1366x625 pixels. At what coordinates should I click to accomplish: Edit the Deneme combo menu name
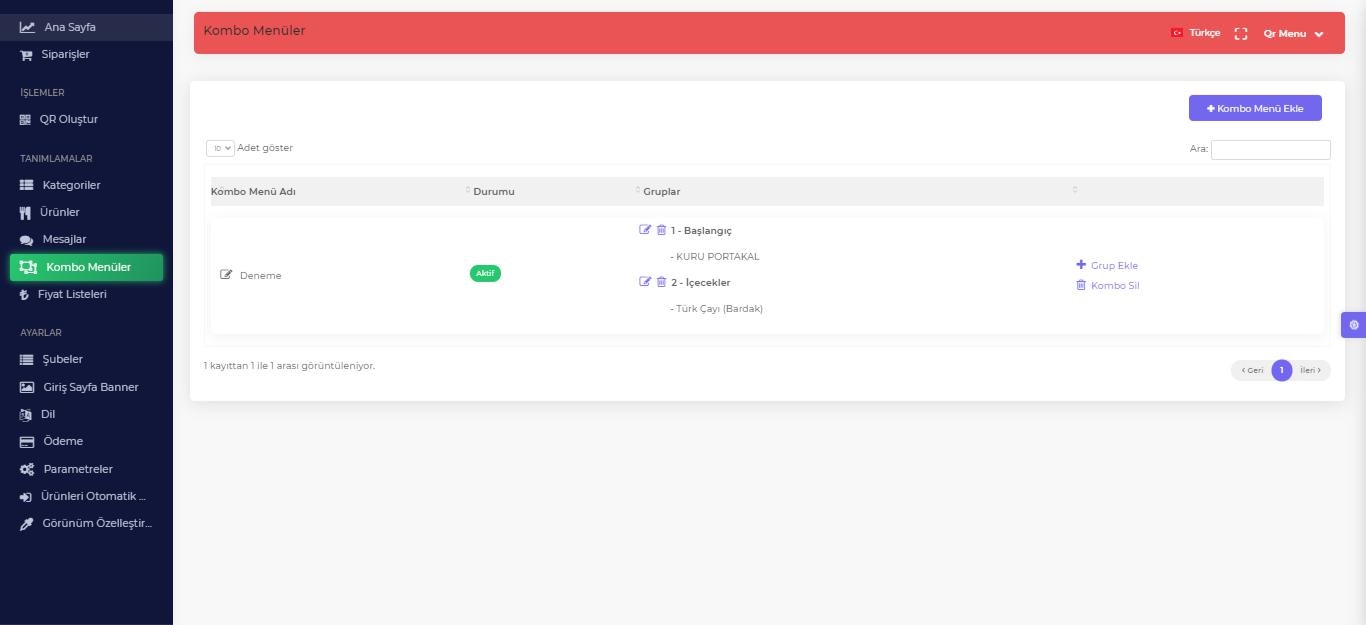coord(226,275)
